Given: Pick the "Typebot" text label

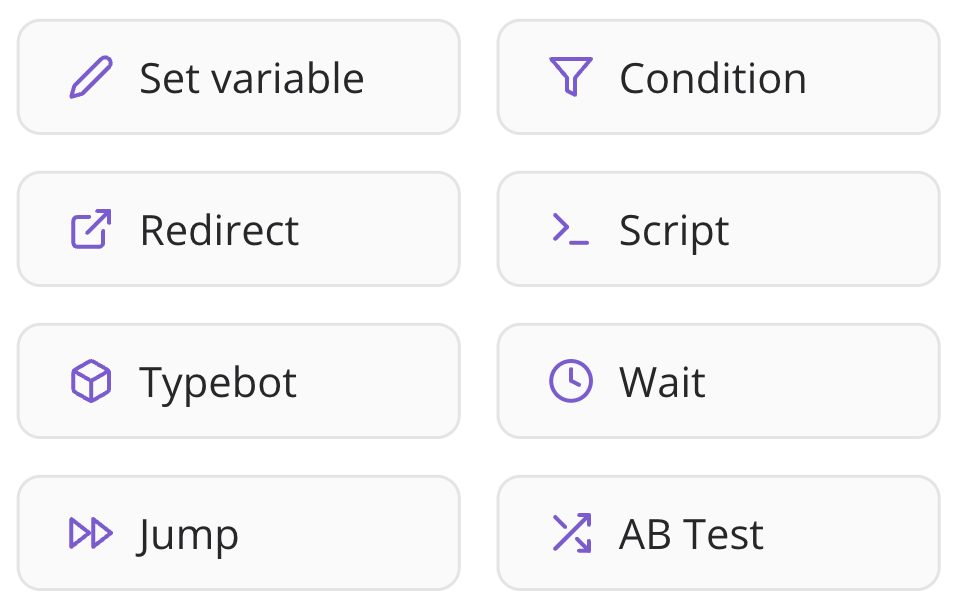Looking at the screenshot, I should pyautogui.click(x=218, y=382).
